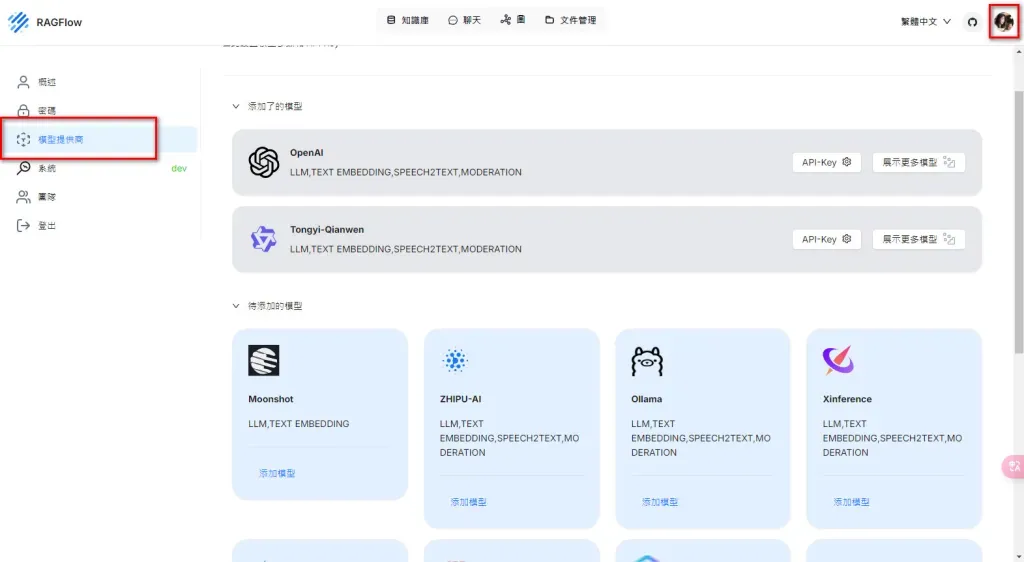Image resolution: width=1024 pixels, height=562 pixels.
Task: Click the system monitor icon in sidebar
Action: (x=24, y=168)
